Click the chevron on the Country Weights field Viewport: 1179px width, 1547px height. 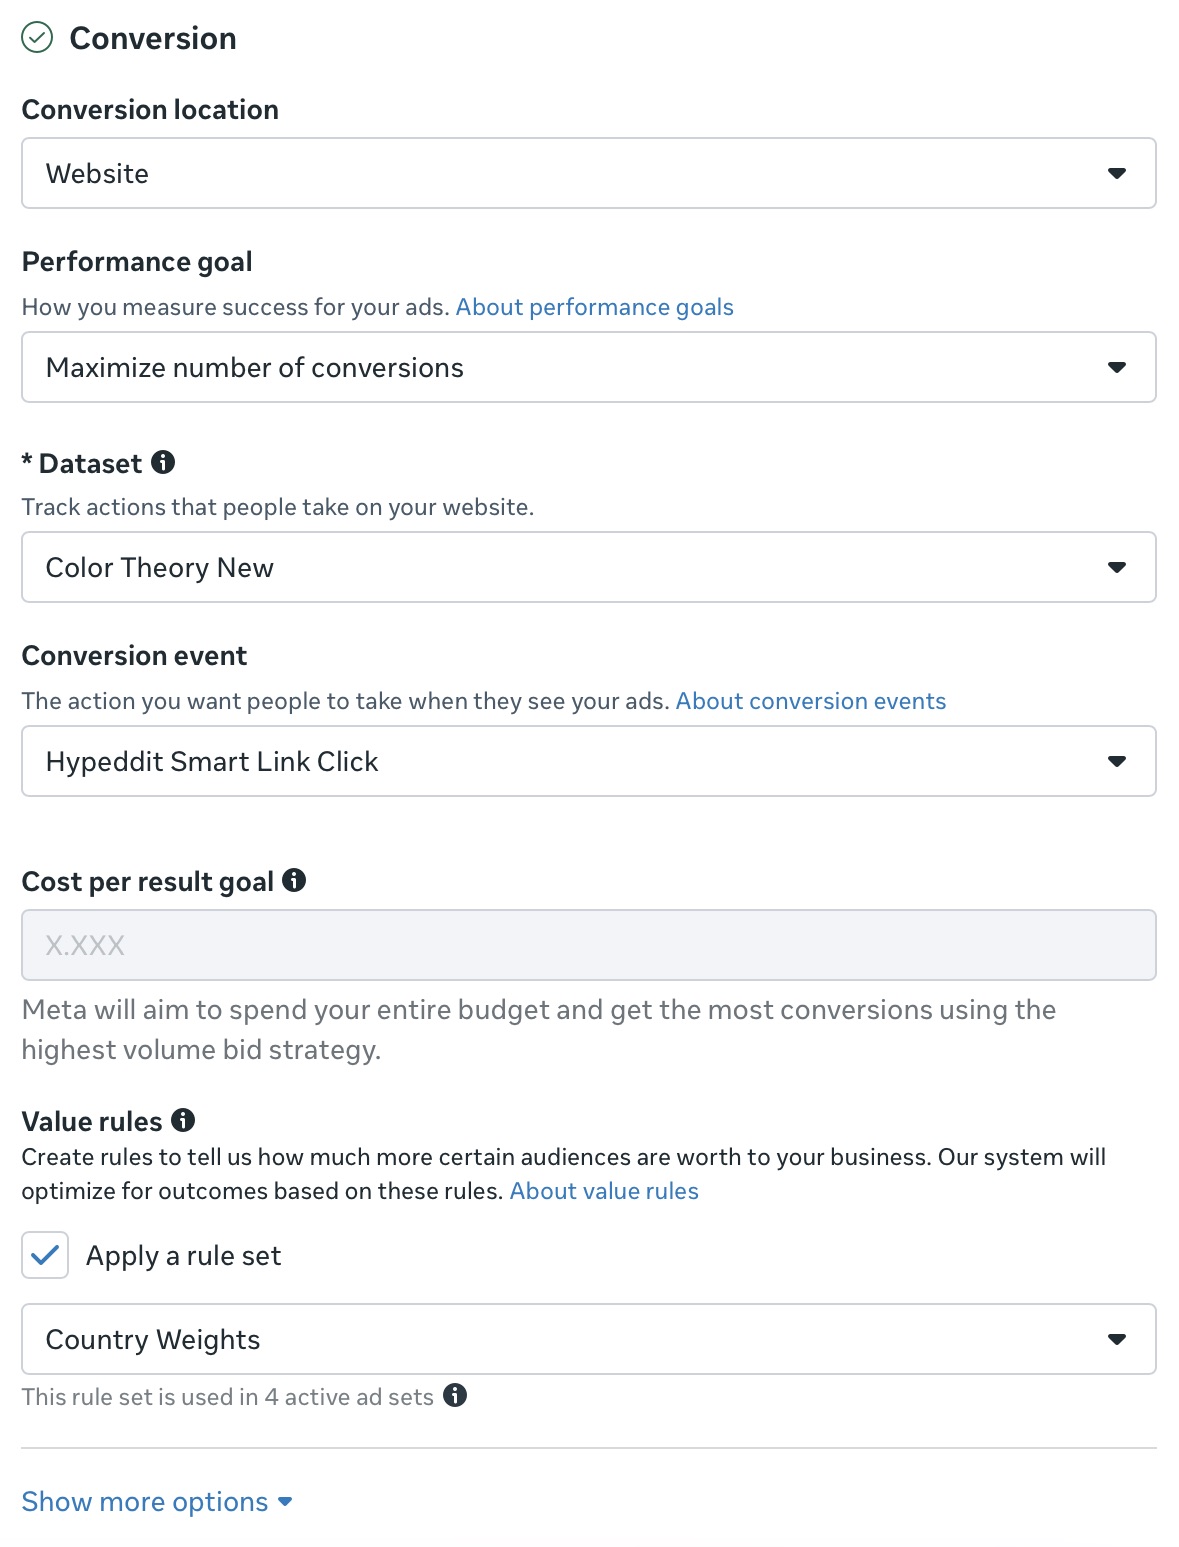point(1117,1338)
